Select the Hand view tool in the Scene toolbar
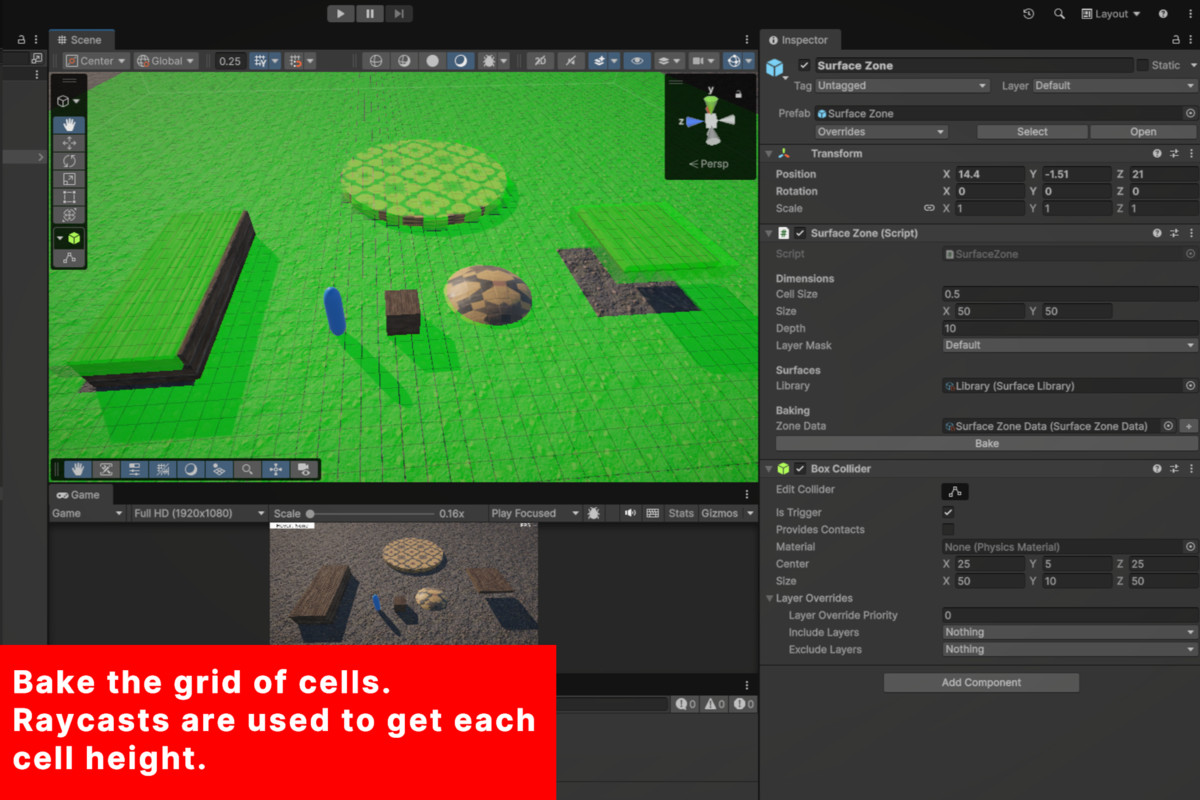This screenshot has height=800, width=1200. [69, 125]
